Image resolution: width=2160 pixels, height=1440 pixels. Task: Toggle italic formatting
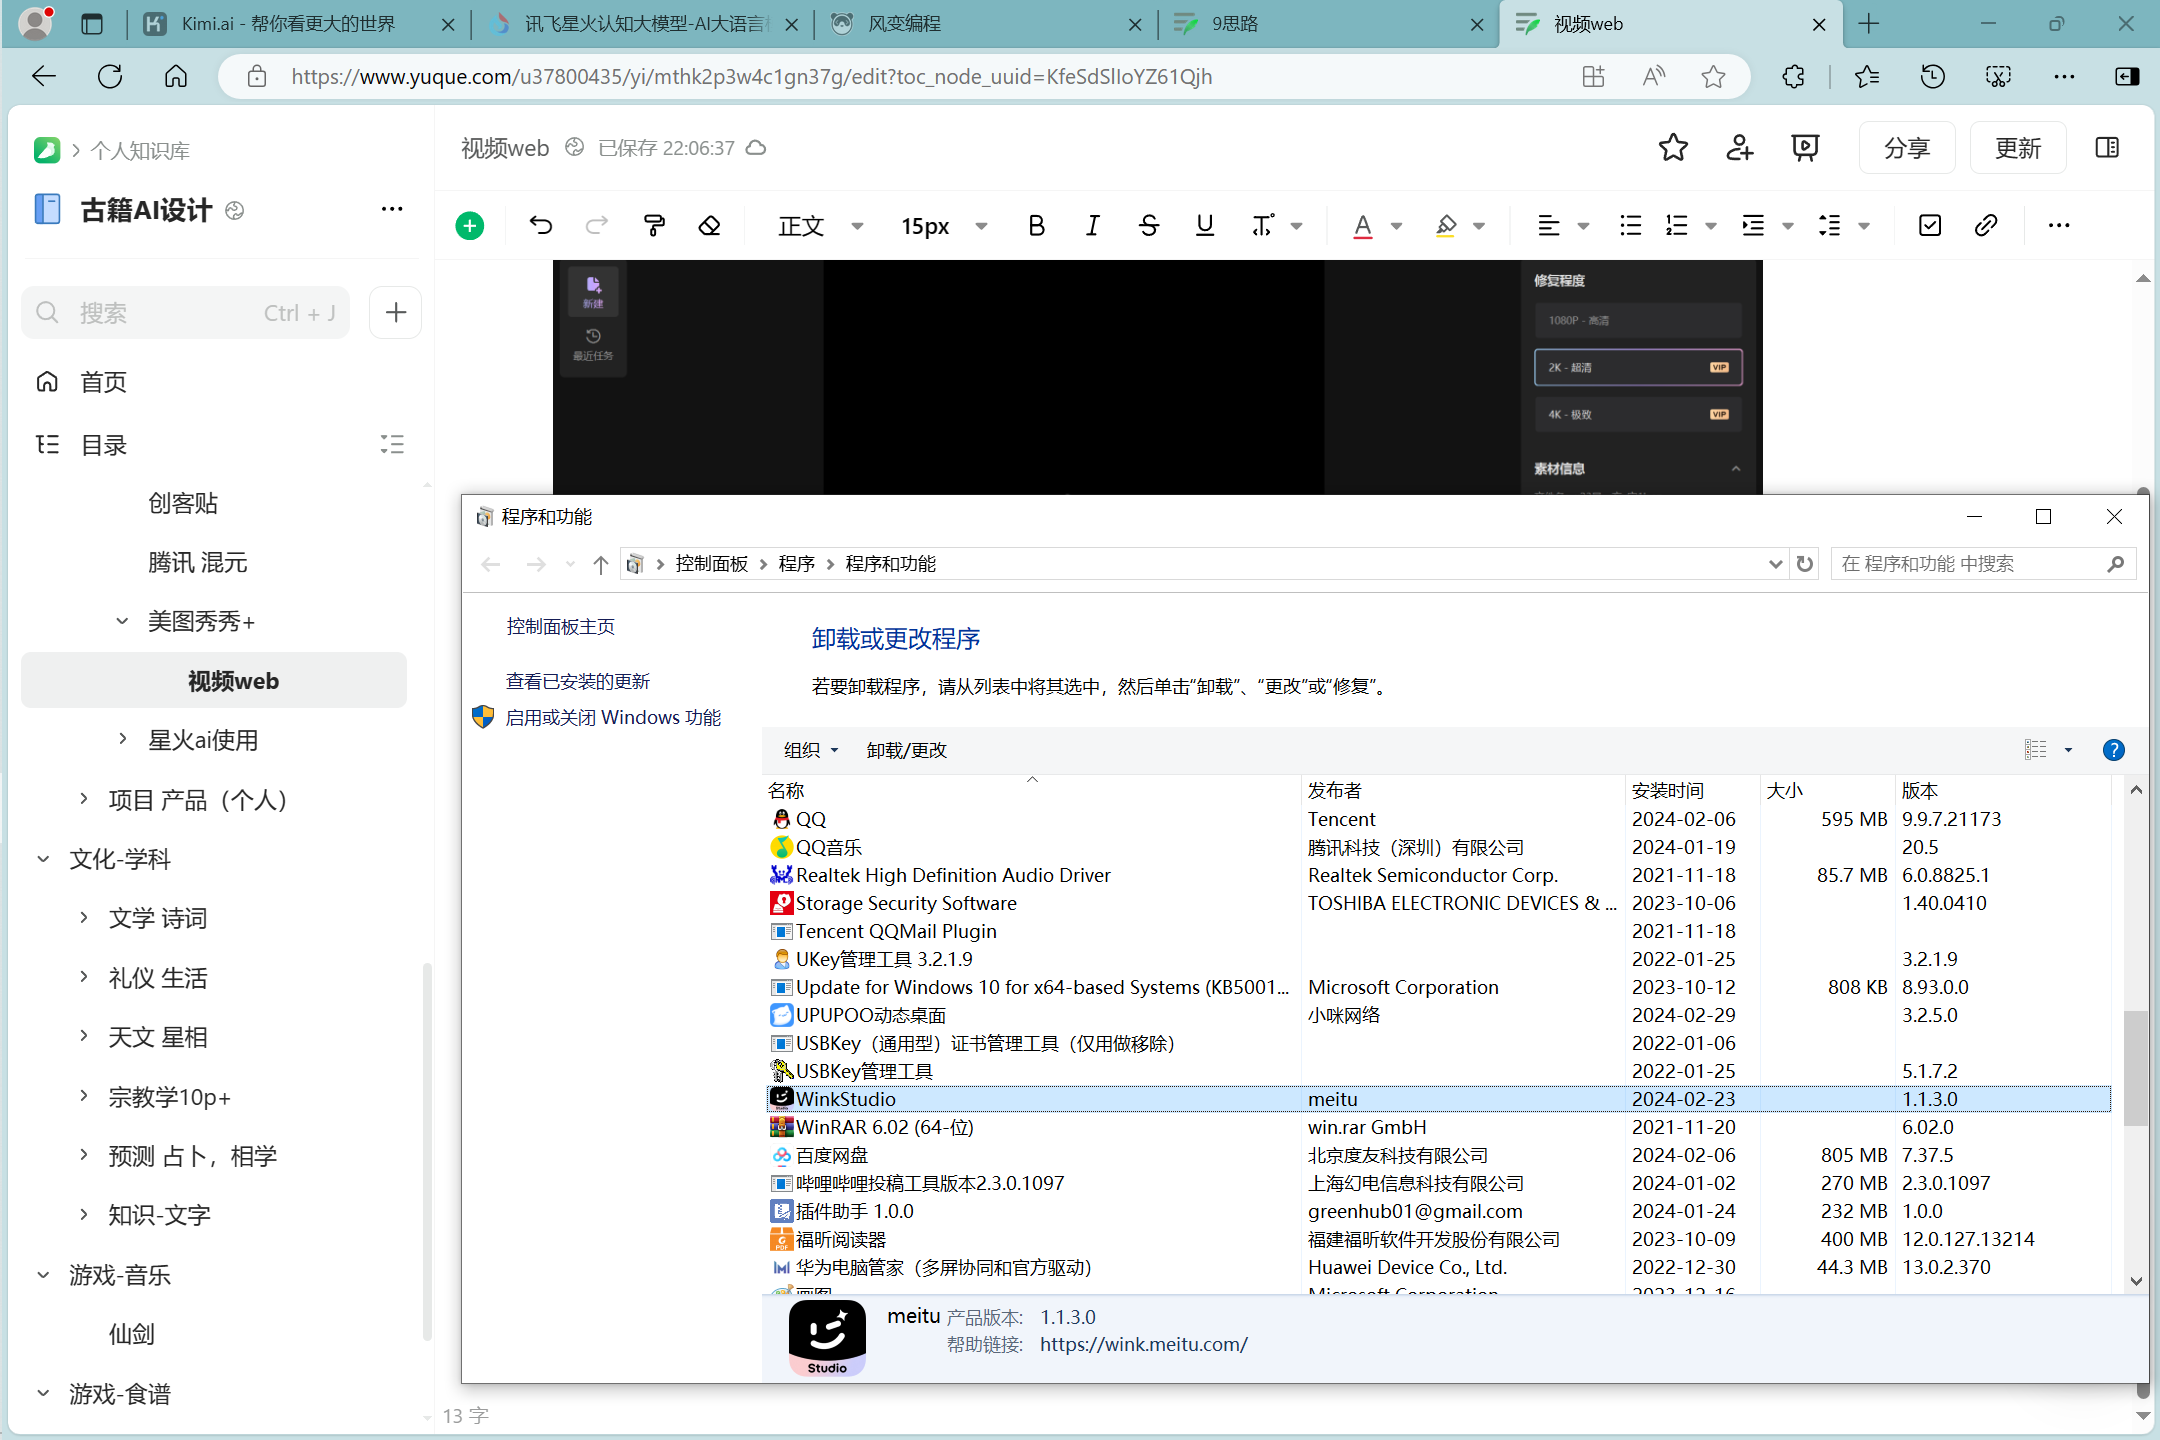(1092, 226)
